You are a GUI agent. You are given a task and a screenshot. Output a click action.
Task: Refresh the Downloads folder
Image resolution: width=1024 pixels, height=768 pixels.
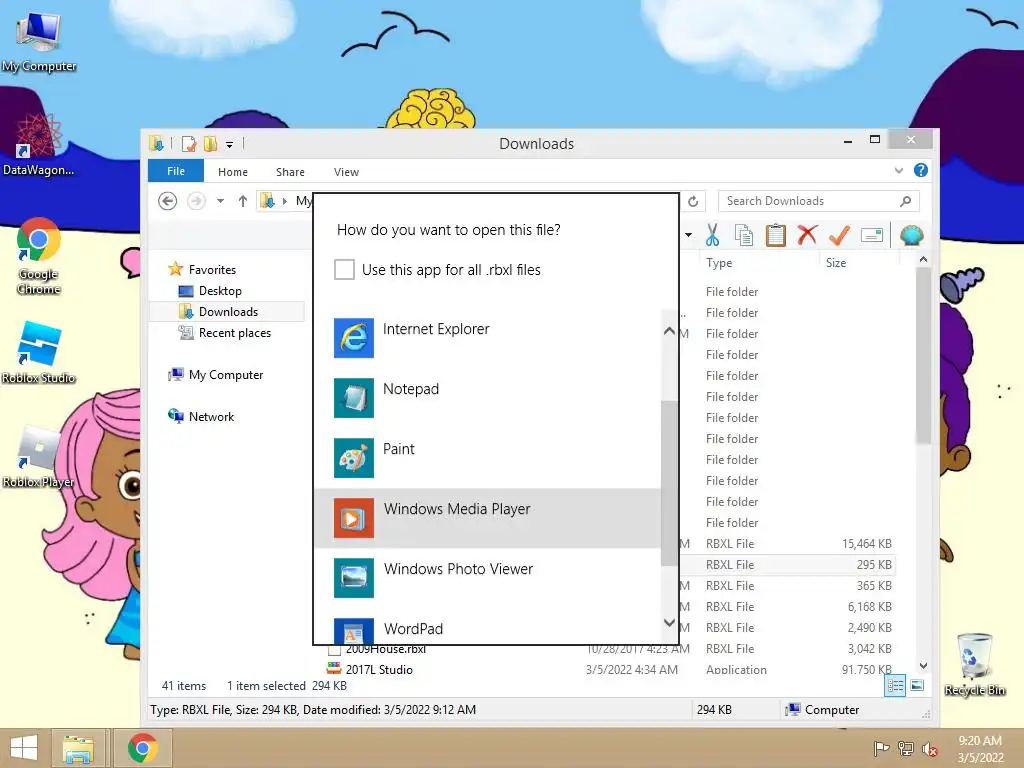pyautogui.click(x=694, y=201)
